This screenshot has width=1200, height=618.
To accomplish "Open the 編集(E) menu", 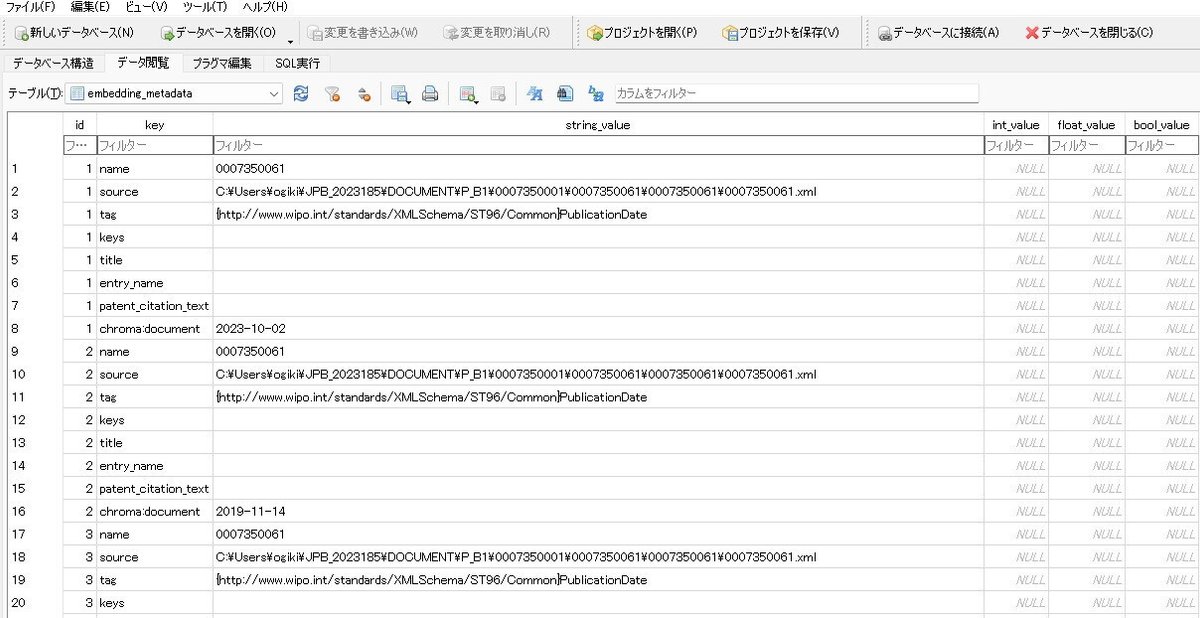I will 91,7.
